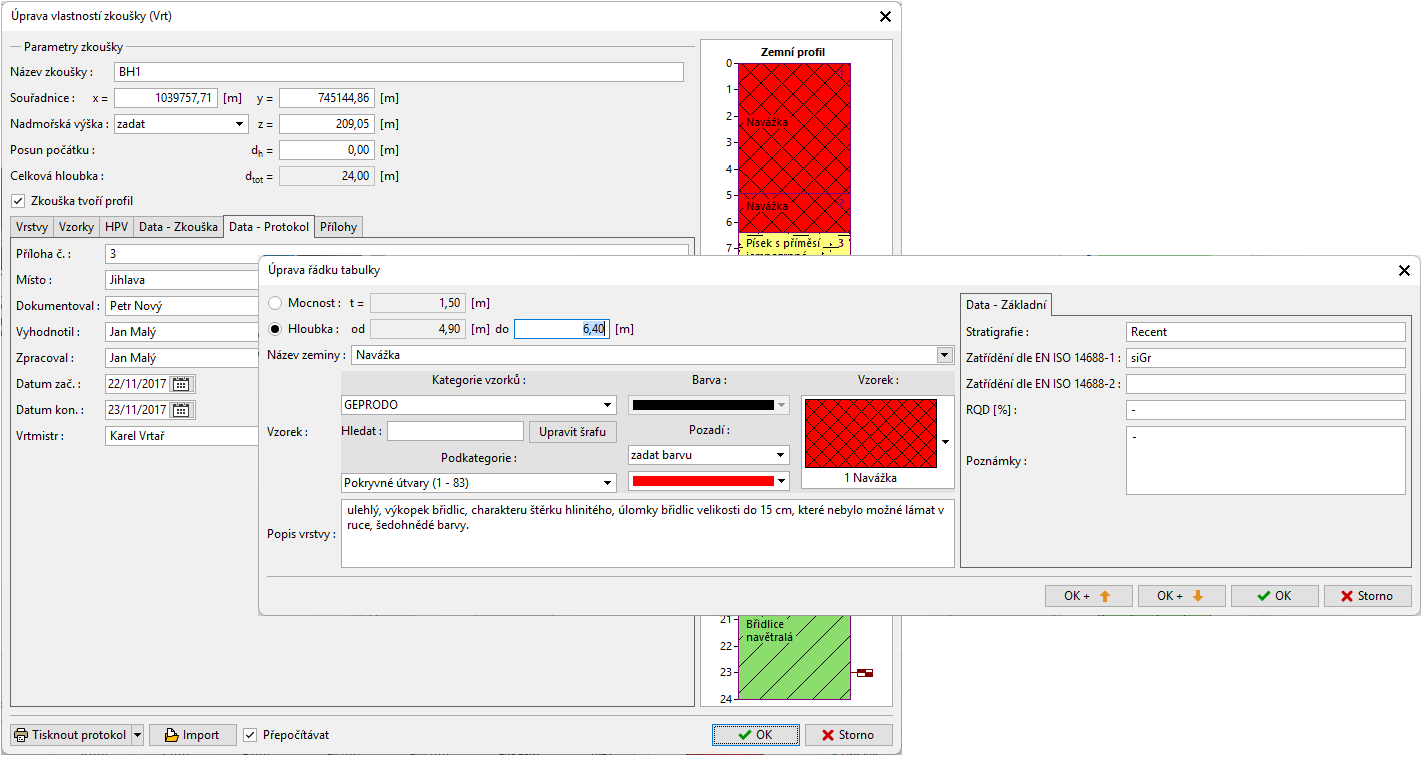Select the Mocnost radio button
The height and width of the screenshot is (762, 1423).
pyautogui.click(x=276, y=303)
